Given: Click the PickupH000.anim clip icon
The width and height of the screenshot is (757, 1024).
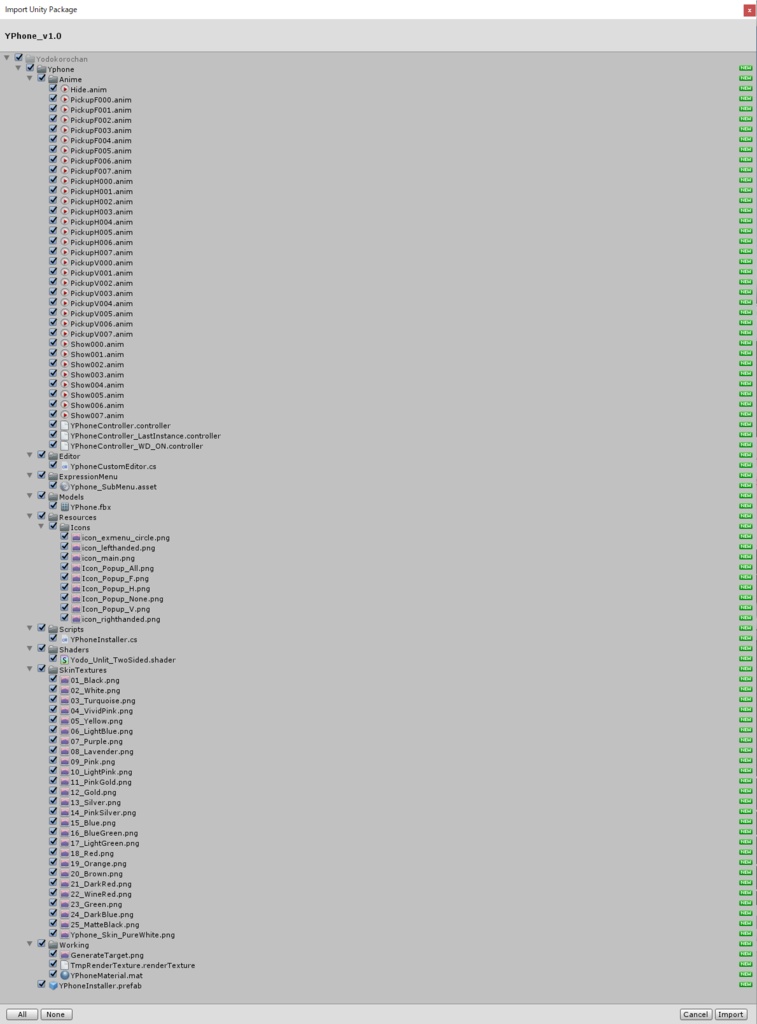Looking at the screenshot, I should coord(65,181).
